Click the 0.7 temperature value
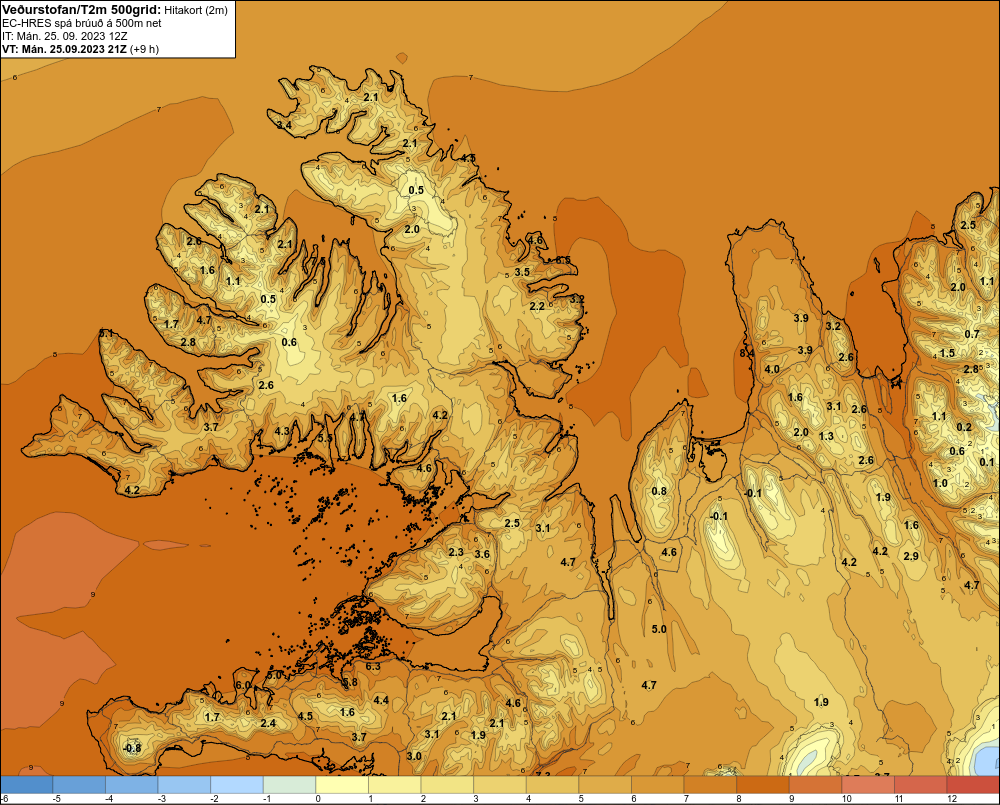Viewport: 1000px width, 805px height. click(972, 334)
